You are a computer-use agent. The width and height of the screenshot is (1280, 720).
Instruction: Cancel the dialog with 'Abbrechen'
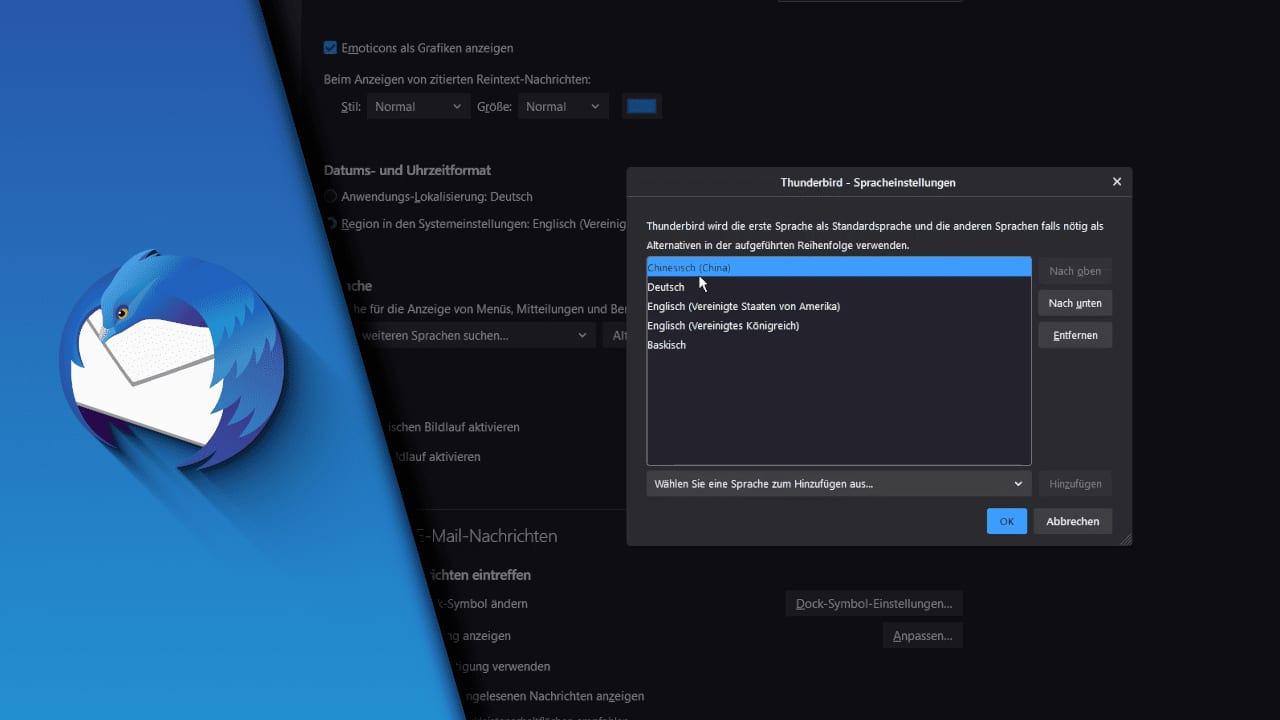1073,521
